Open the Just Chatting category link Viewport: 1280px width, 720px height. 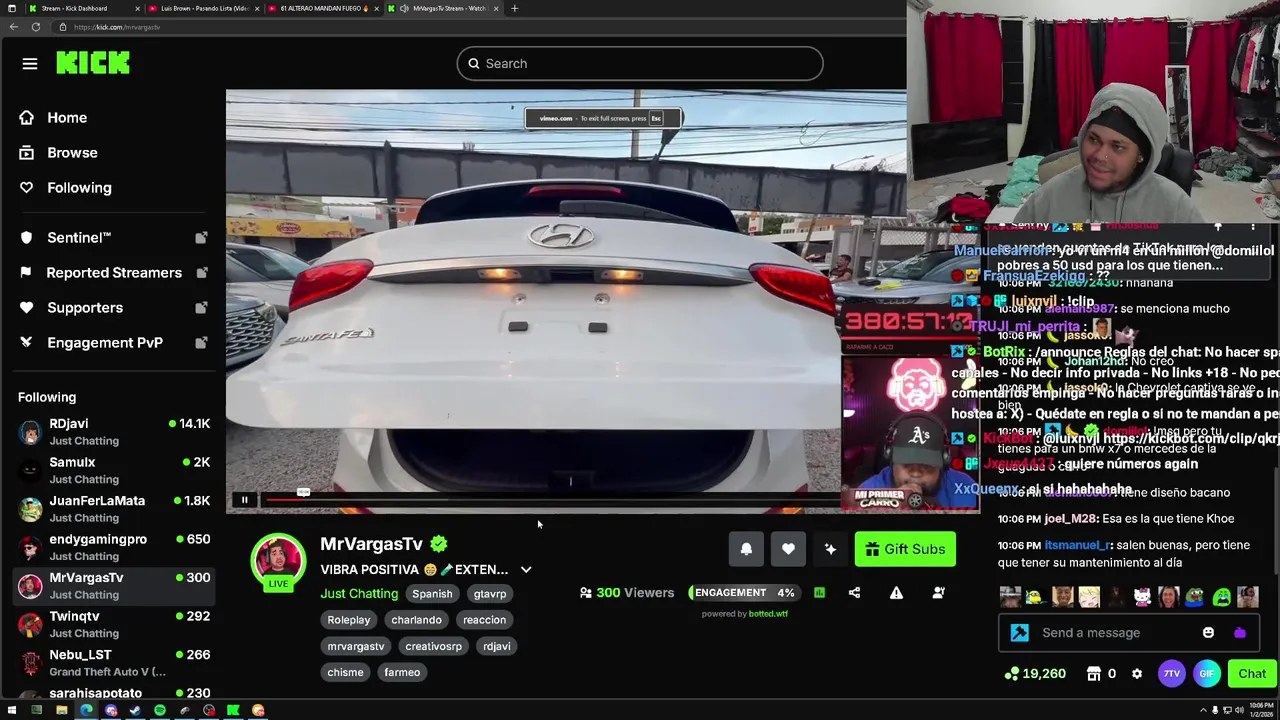(x=359, y=594)
